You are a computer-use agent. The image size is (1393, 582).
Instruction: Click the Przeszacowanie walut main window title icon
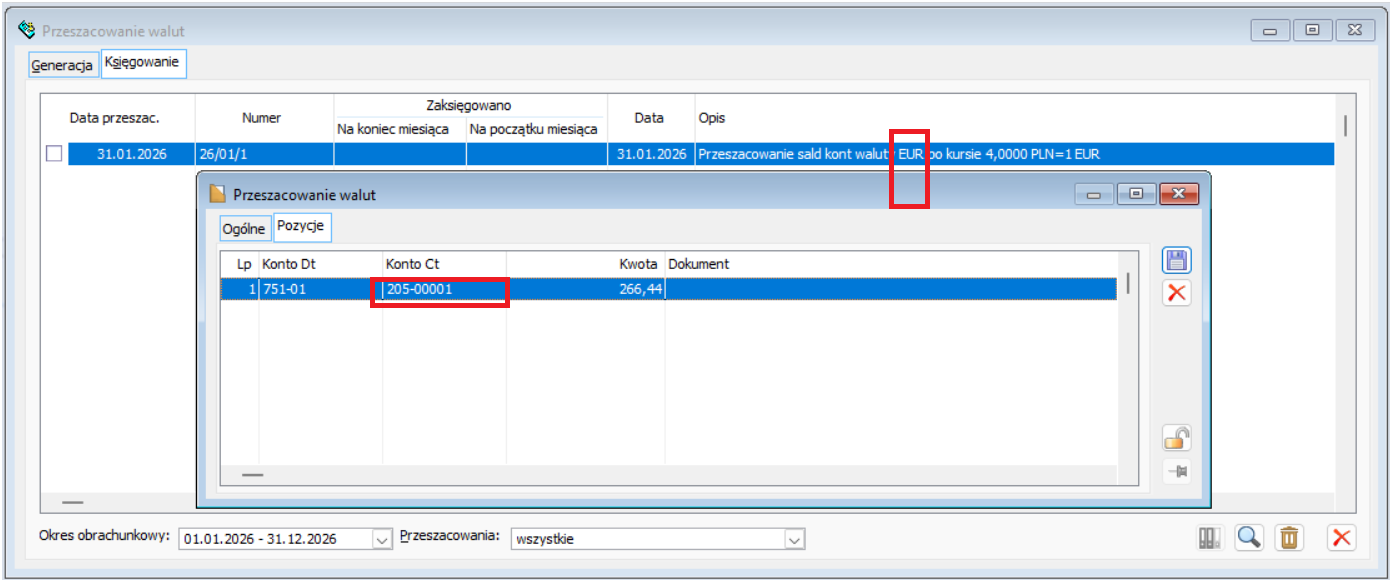coord(28,30)
